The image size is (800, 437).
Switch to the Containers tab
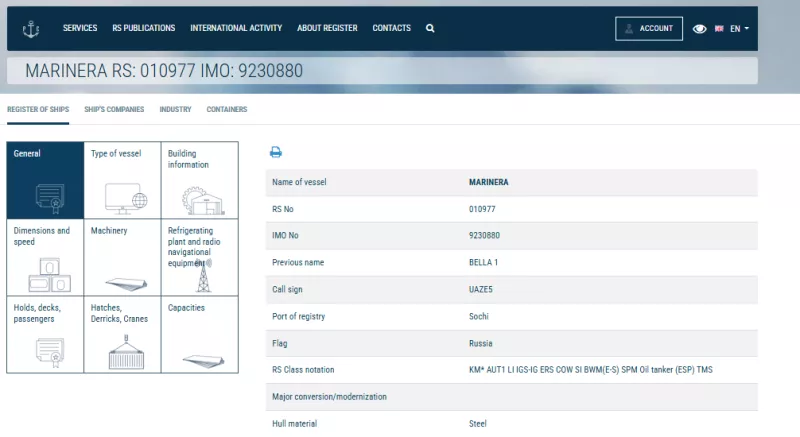(227, 109)
